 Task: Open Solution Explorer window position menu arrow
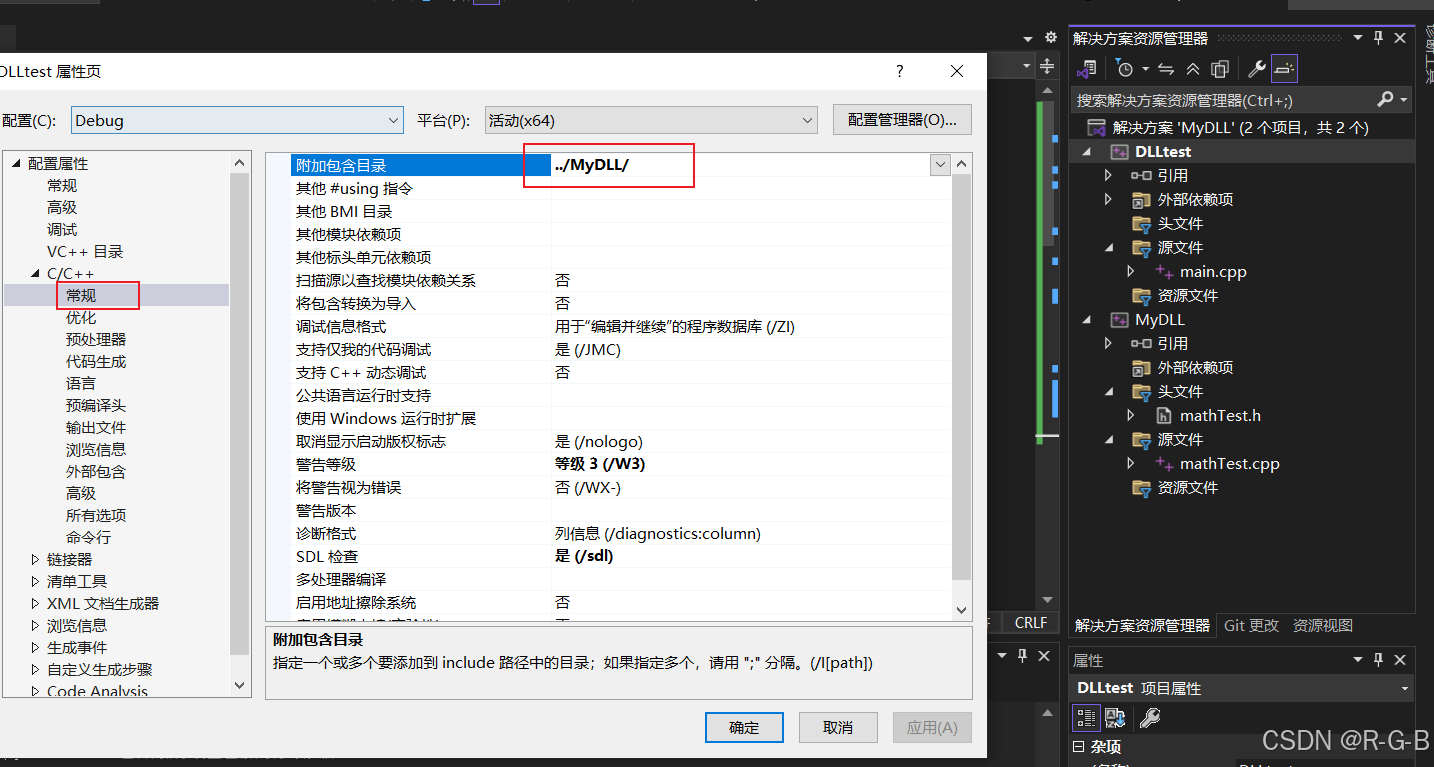tap(1358, 38)
